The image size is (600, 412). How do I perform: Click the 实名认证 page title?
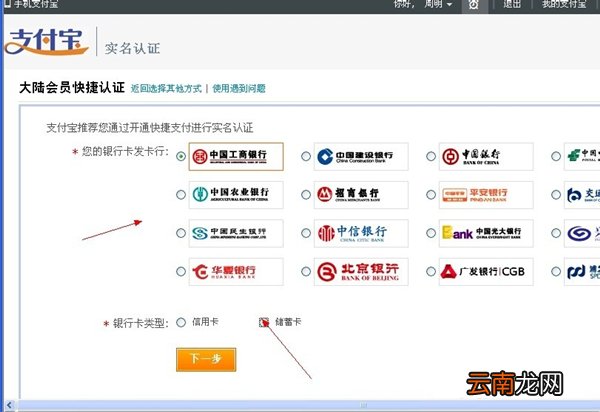pyautogui.click(x=132, y=49)
